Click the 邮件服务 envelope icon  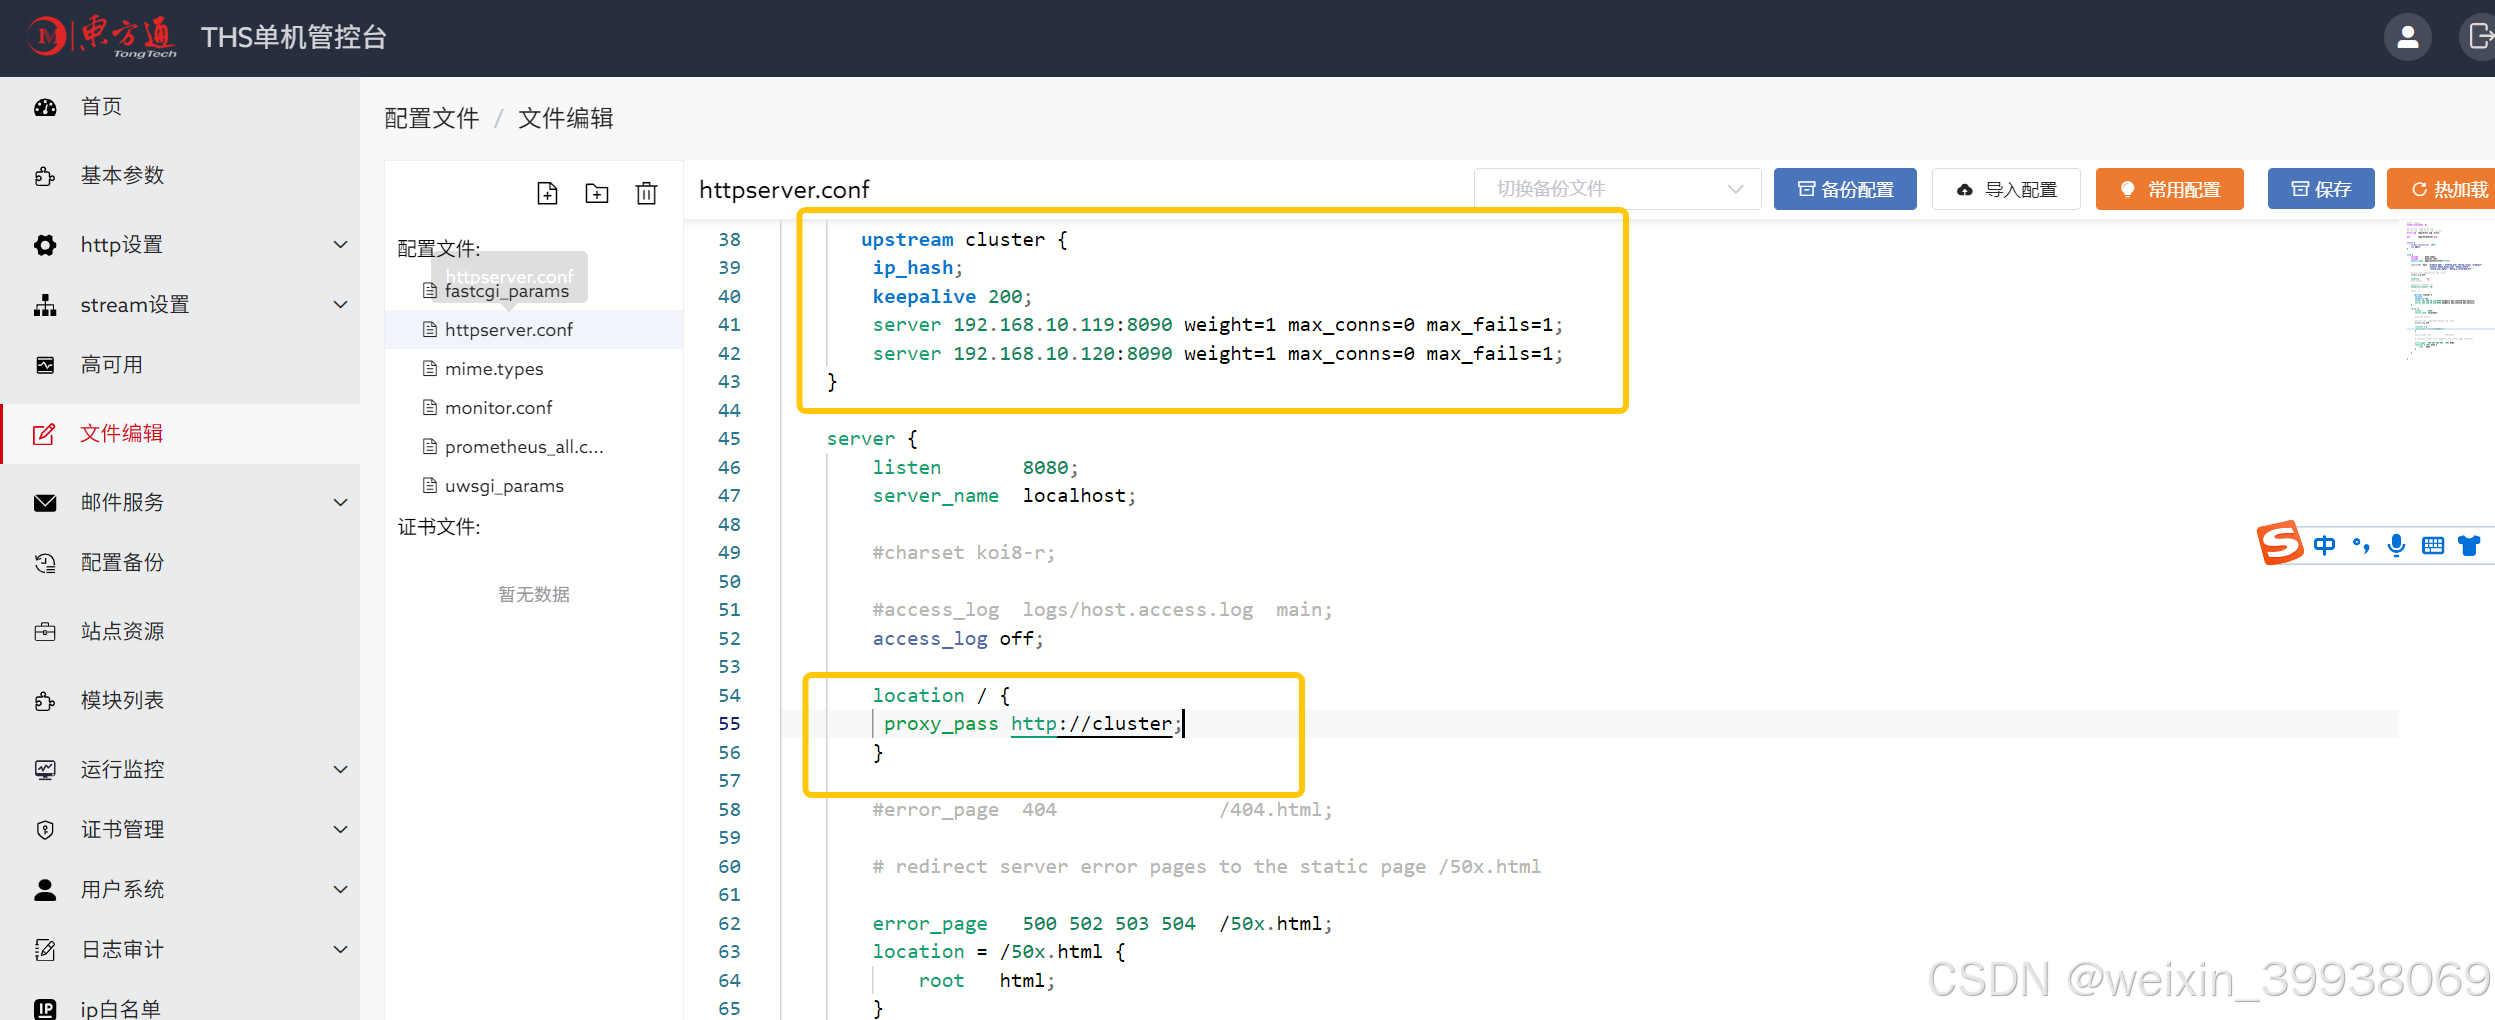coord(45,503)
